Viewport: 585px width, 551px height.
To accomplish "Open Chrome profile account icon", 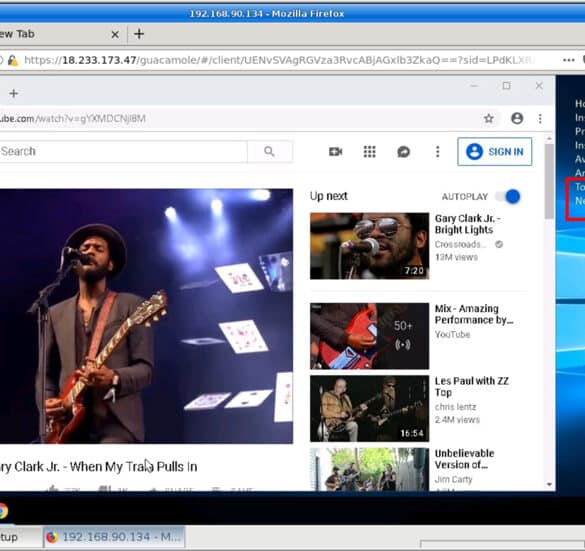I will coord(517,118).
